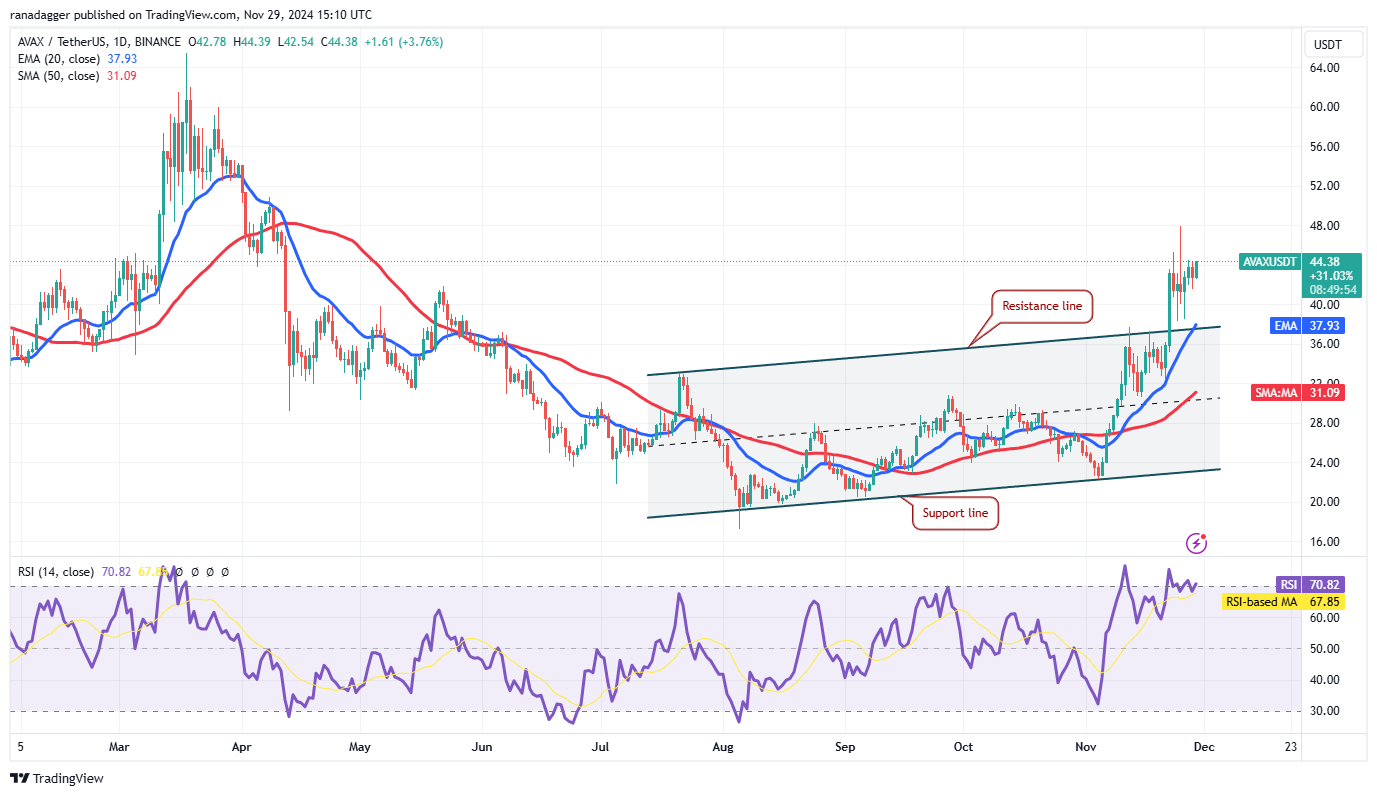Click the Nov label on time axis

[x=1084, y=747]
